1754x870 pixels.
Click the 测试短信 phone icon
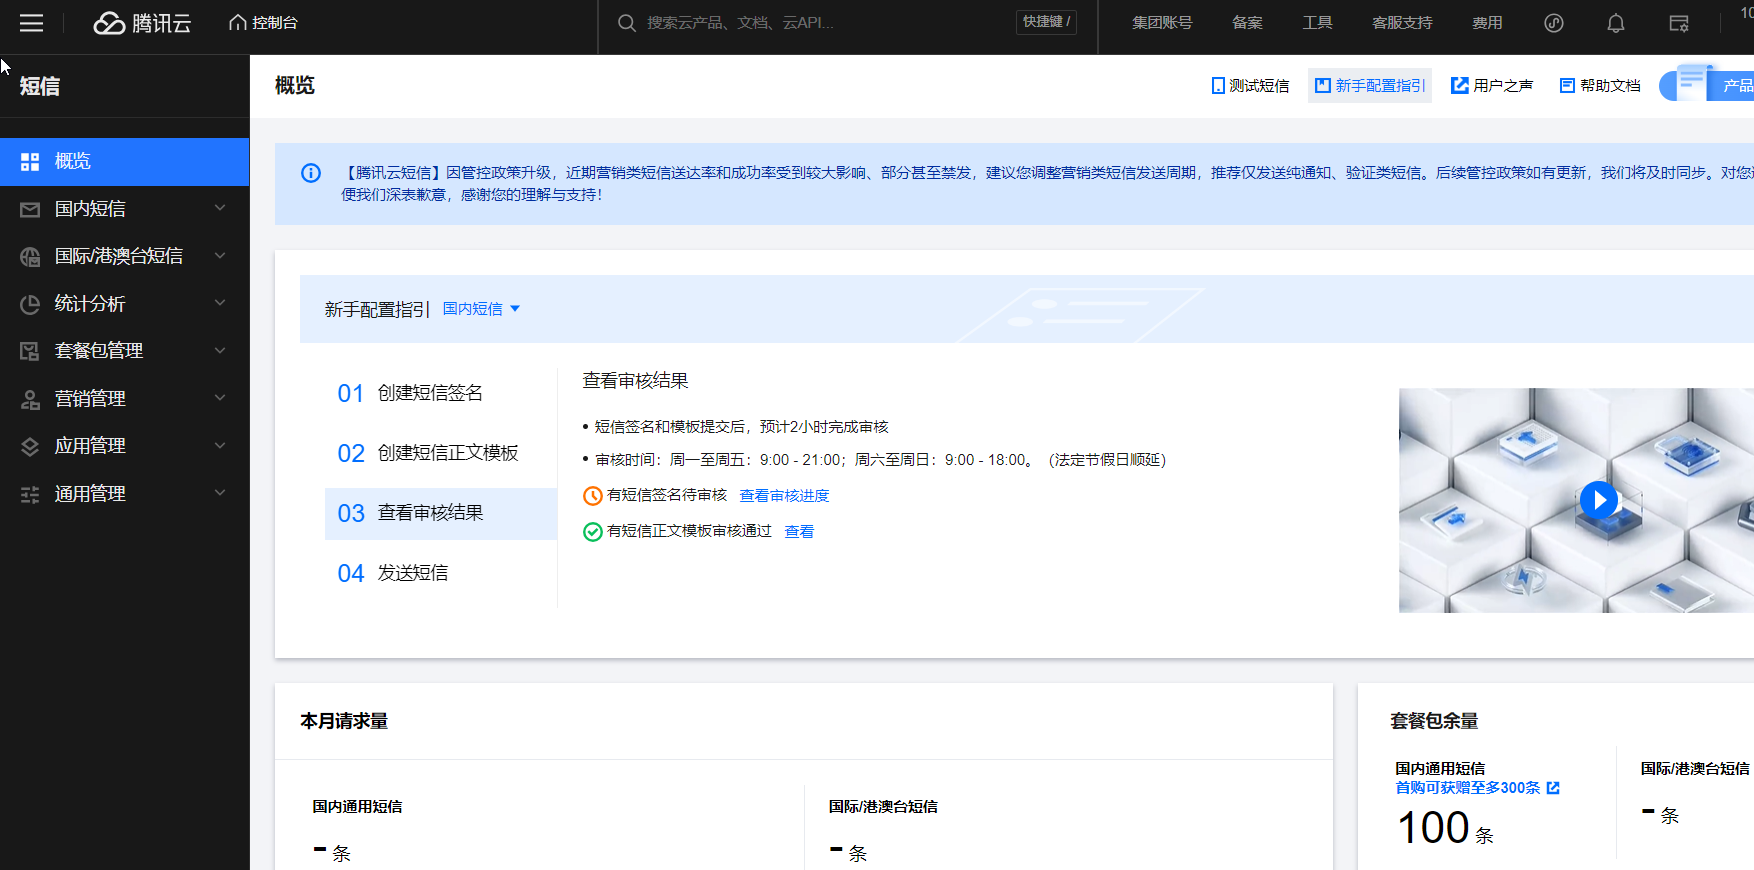[x=1218, y=86]
